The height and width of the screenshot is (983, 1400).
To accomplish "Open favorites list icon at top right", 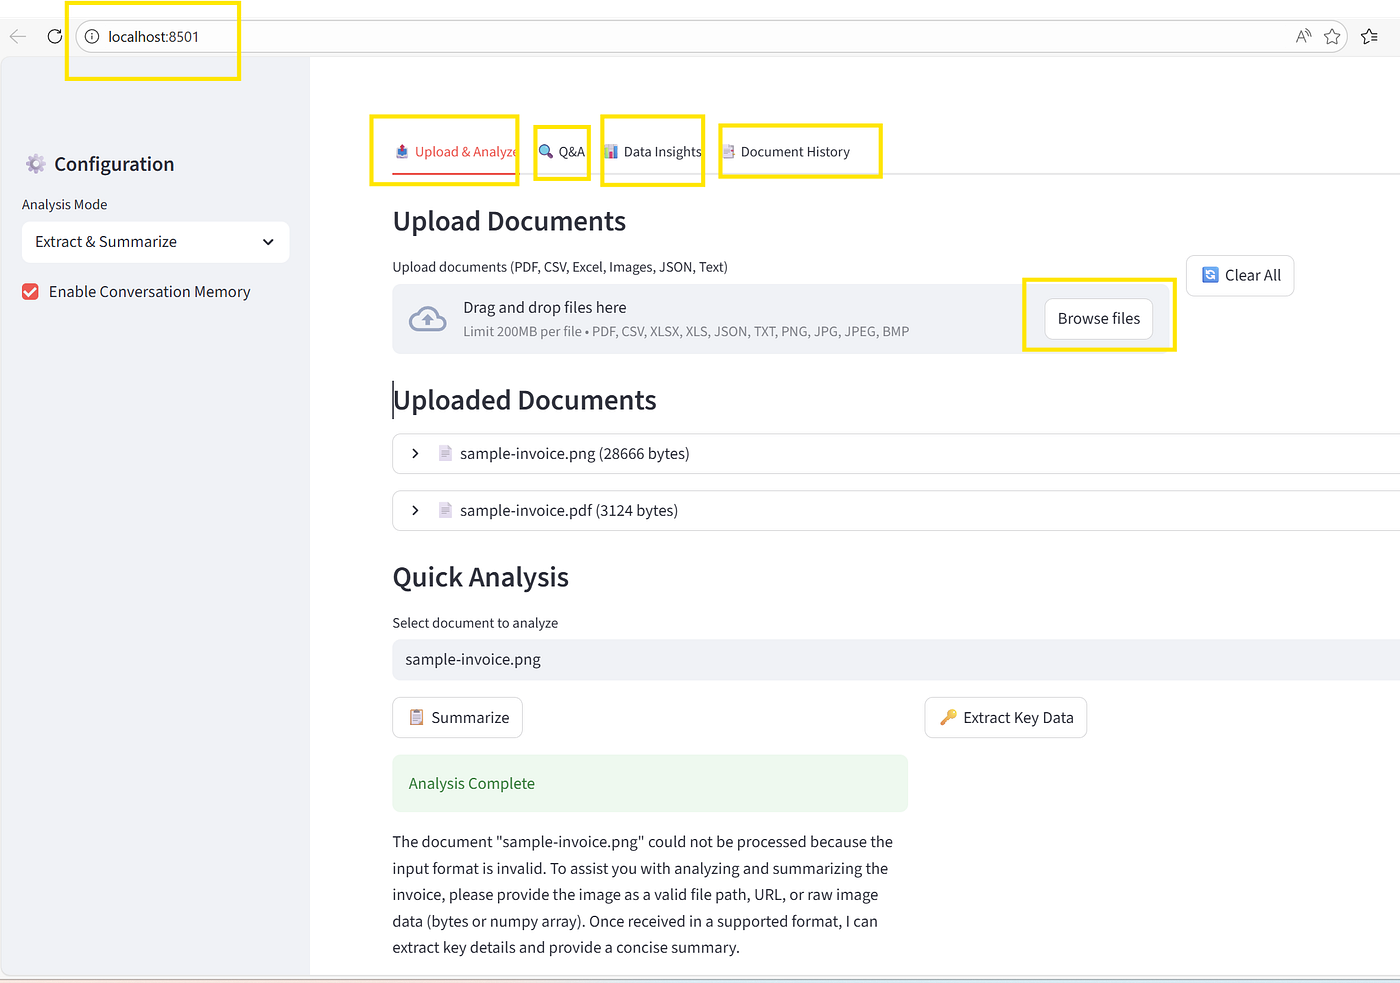I will (1370, 37).
